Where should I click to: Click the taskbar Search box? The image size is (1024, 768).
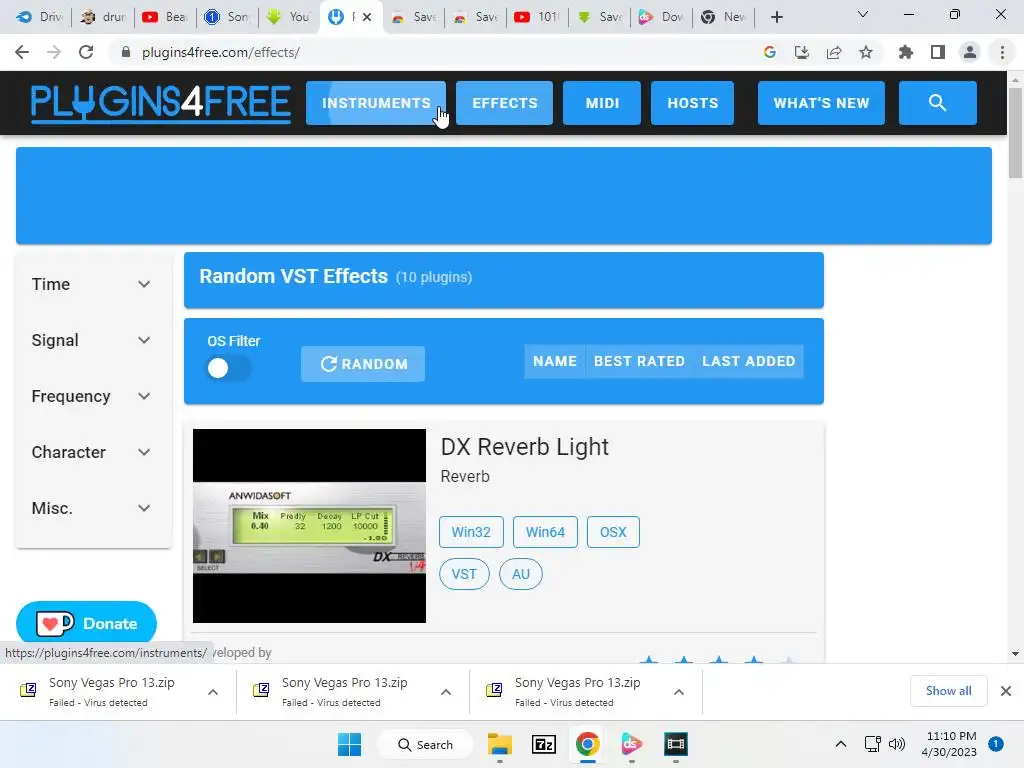point(425,744)
